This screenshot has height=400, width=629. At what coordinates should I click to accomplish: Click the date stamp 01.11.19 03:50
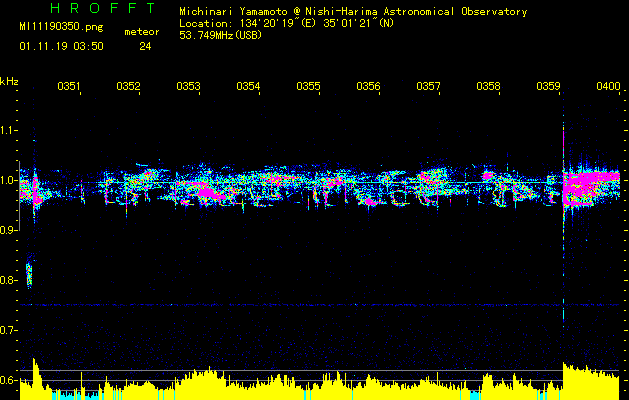(61, 46)
